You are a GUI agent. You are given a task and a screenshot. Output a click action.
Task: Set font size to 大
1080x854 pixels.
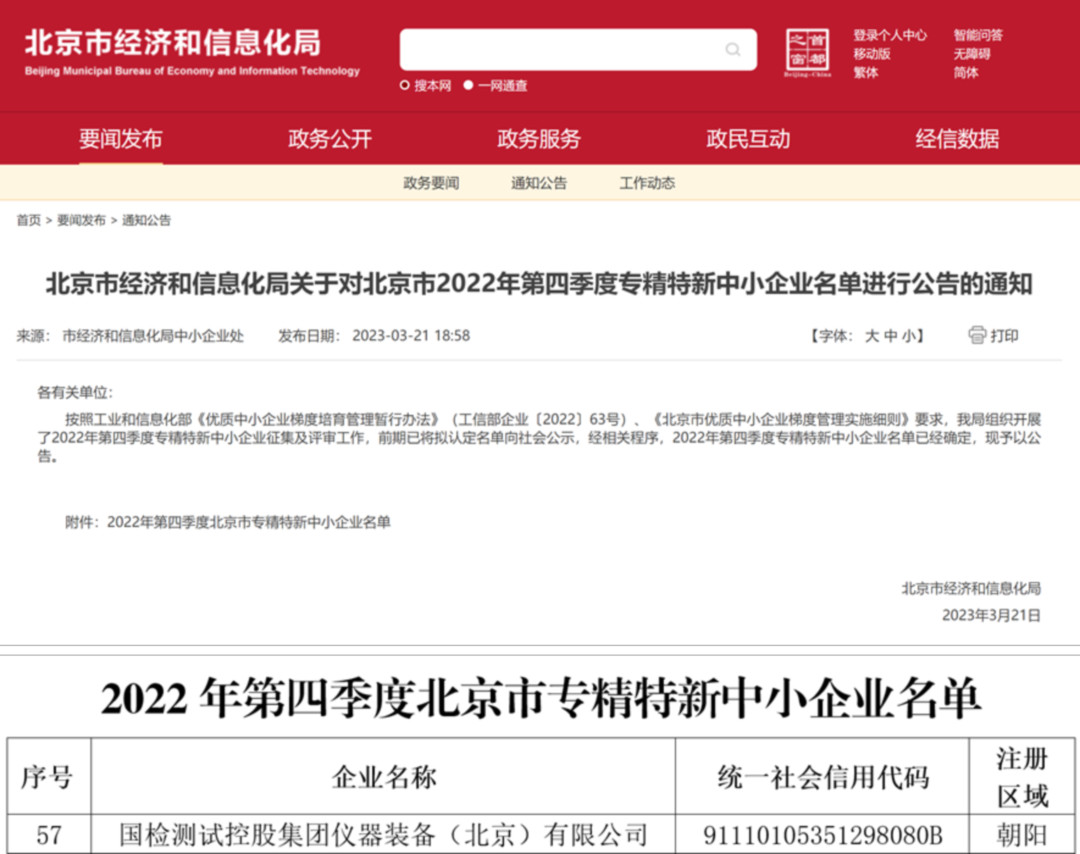[x=872, y=336]
